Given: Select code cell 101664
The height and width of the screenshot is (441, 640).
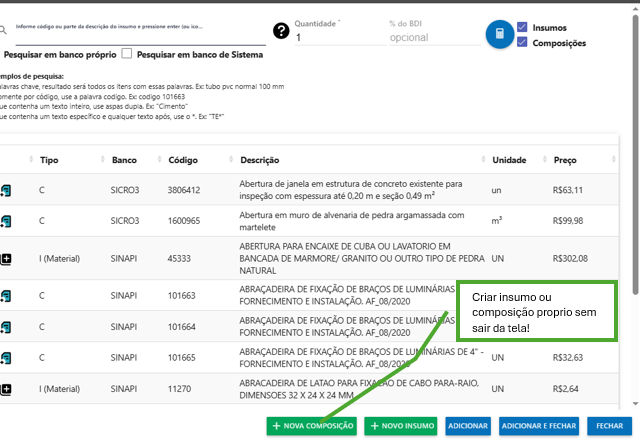Looking at the screenshot, I should tap(181, 327).
